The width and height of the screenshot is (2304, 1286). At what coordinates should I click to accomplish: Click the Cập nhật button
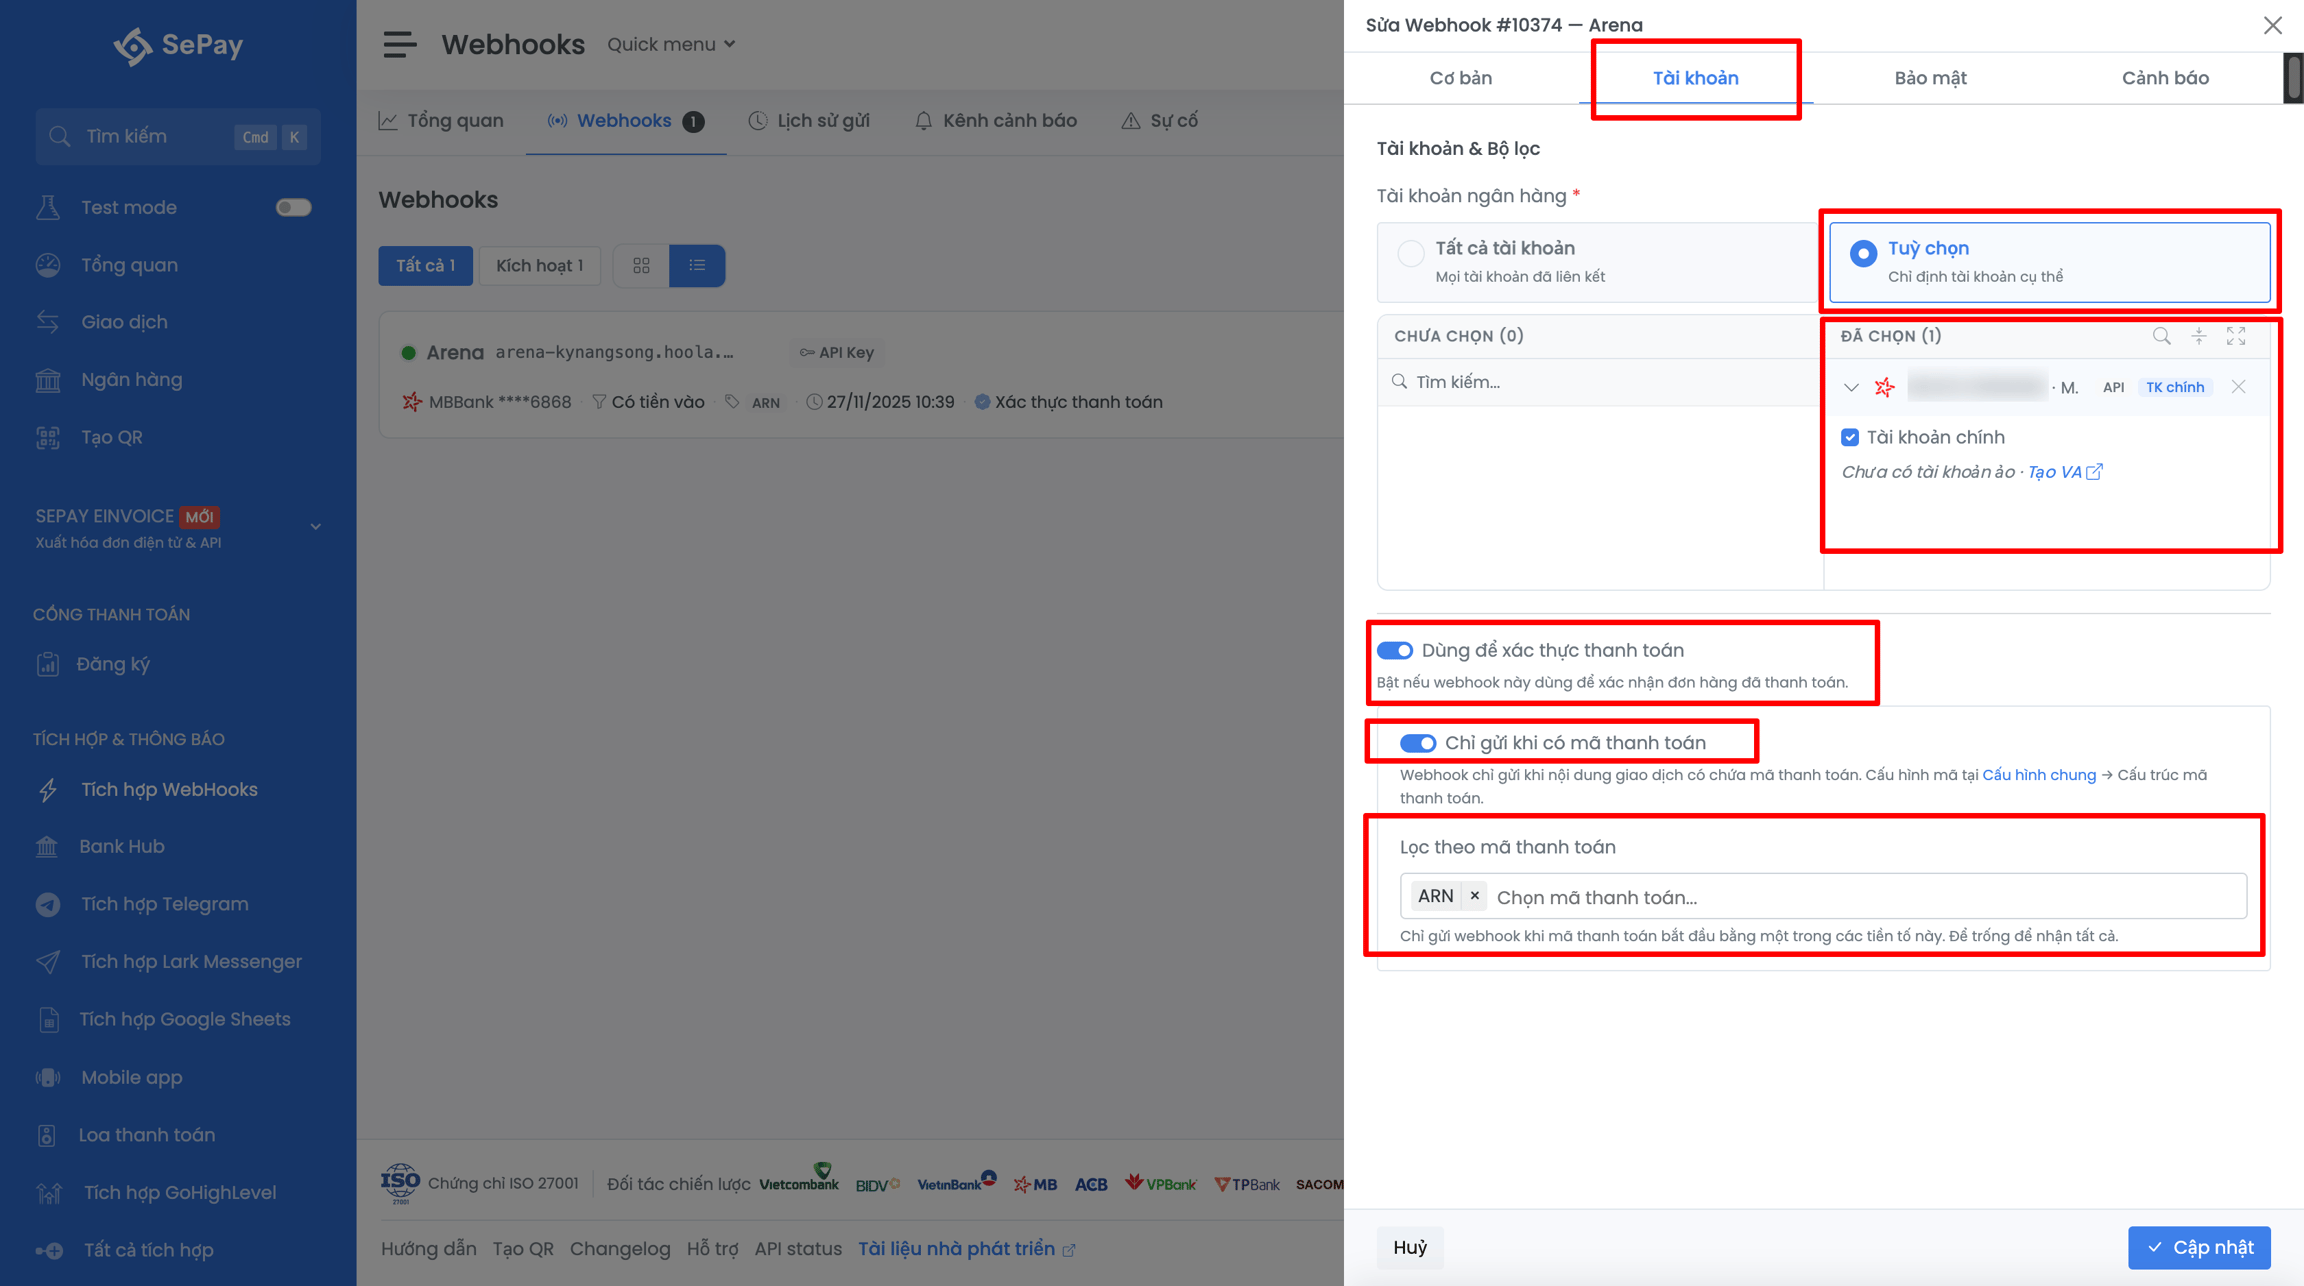[x=2199, y=1247]
